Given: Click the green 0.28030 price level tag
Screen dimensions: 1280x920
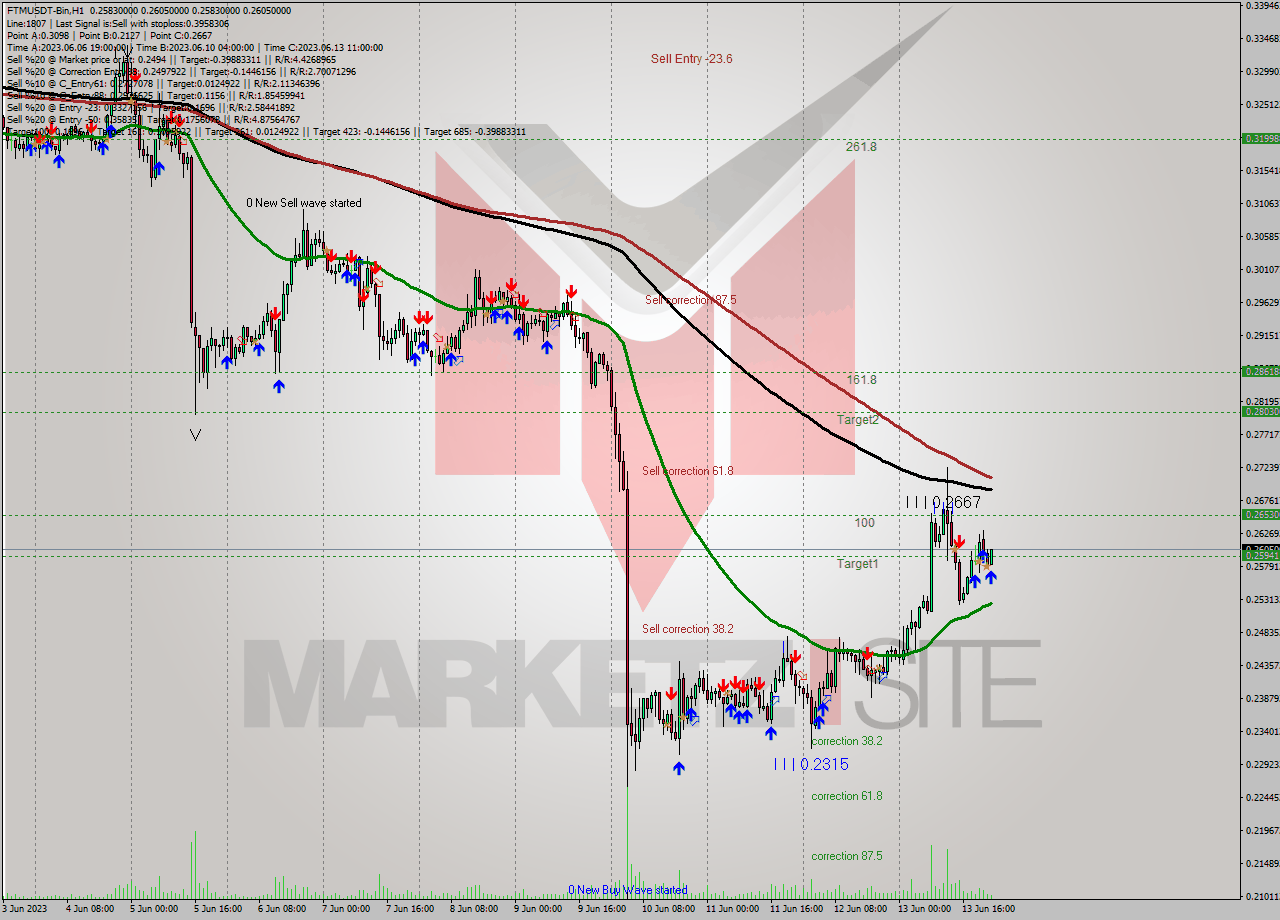Looking at the screenshot, I should pyautogui.click(x=1260, y=411).
